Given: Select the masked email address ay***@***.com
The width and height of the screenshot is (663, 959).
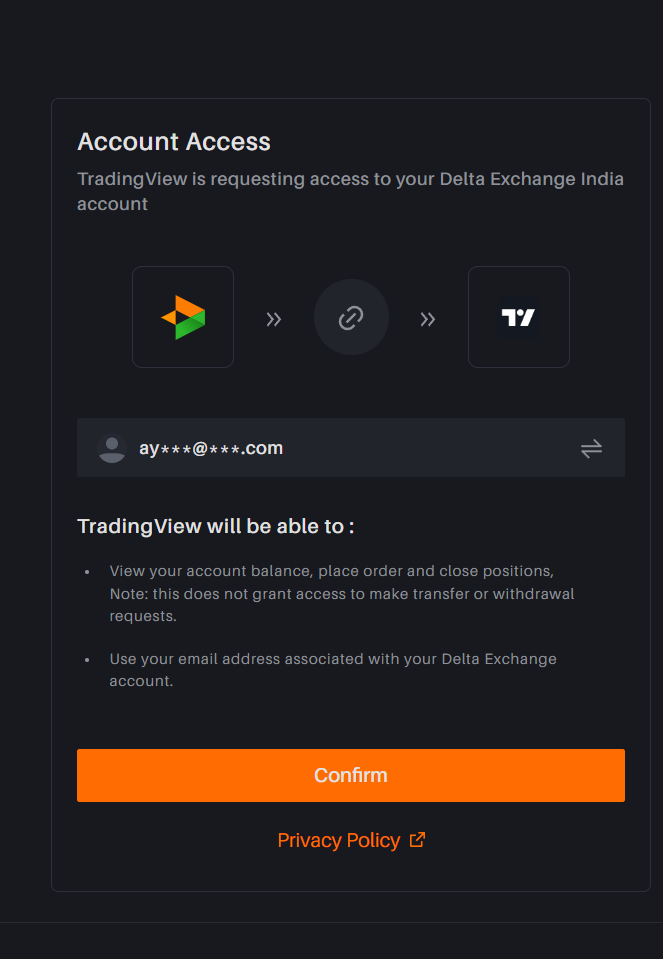Looking at the screenshot, I should click(211, 448).
